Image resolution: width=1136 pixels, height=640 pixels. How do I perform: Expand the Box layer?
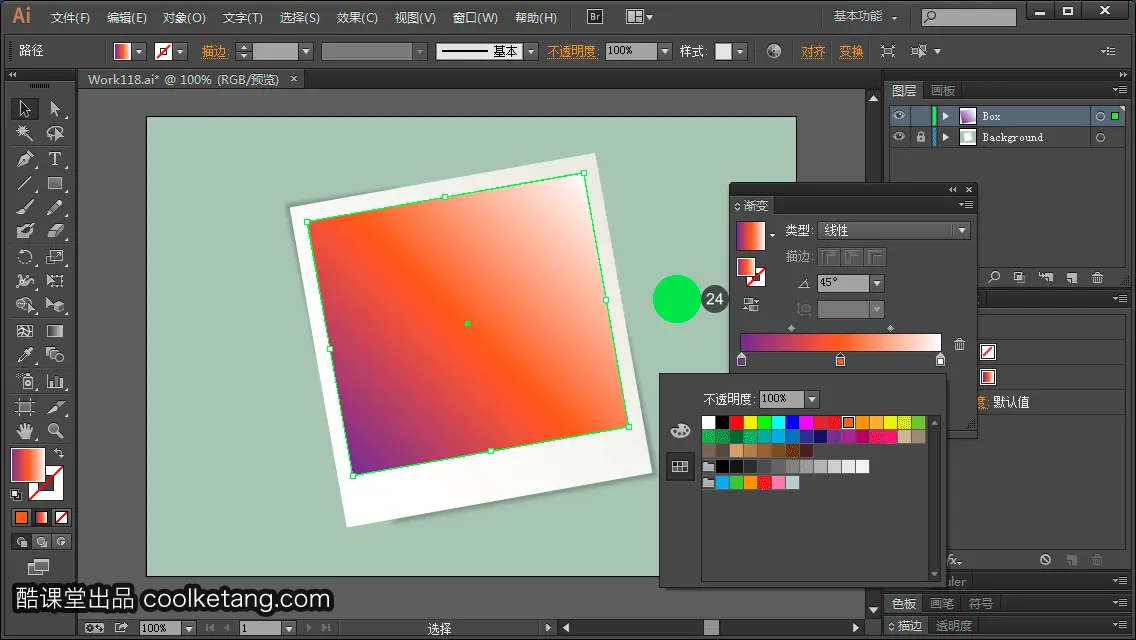point(945,116)
